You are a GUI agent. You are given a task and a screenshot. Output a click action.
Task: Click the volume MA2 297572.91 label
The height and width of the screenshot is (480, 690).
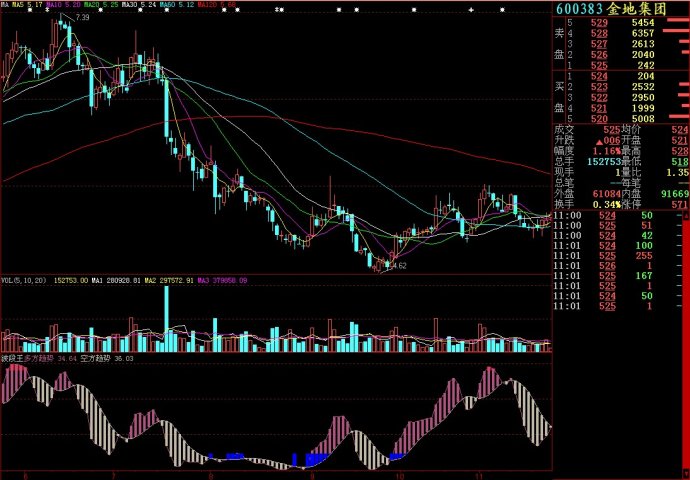[x=169, y=280]
